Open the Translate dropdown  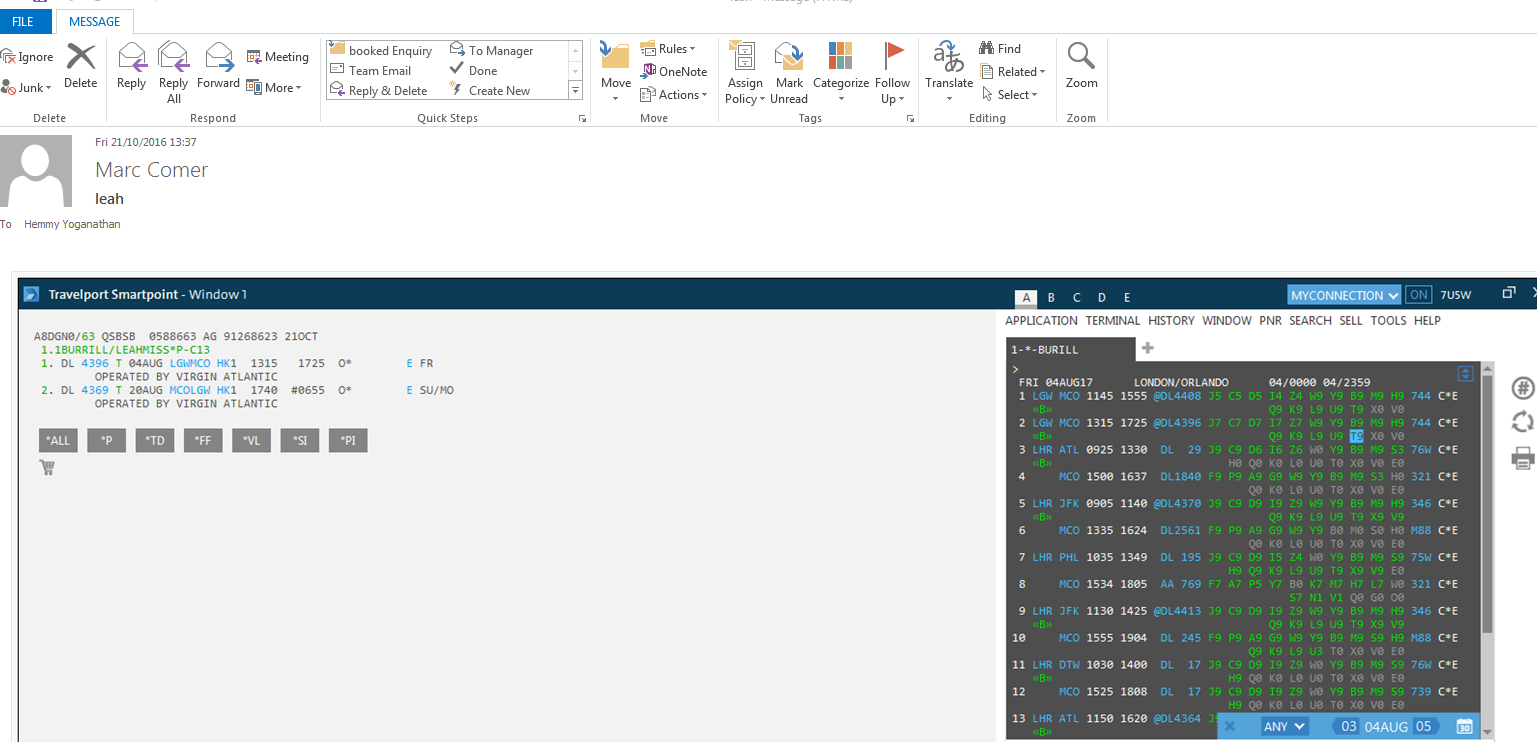point(948,72)
